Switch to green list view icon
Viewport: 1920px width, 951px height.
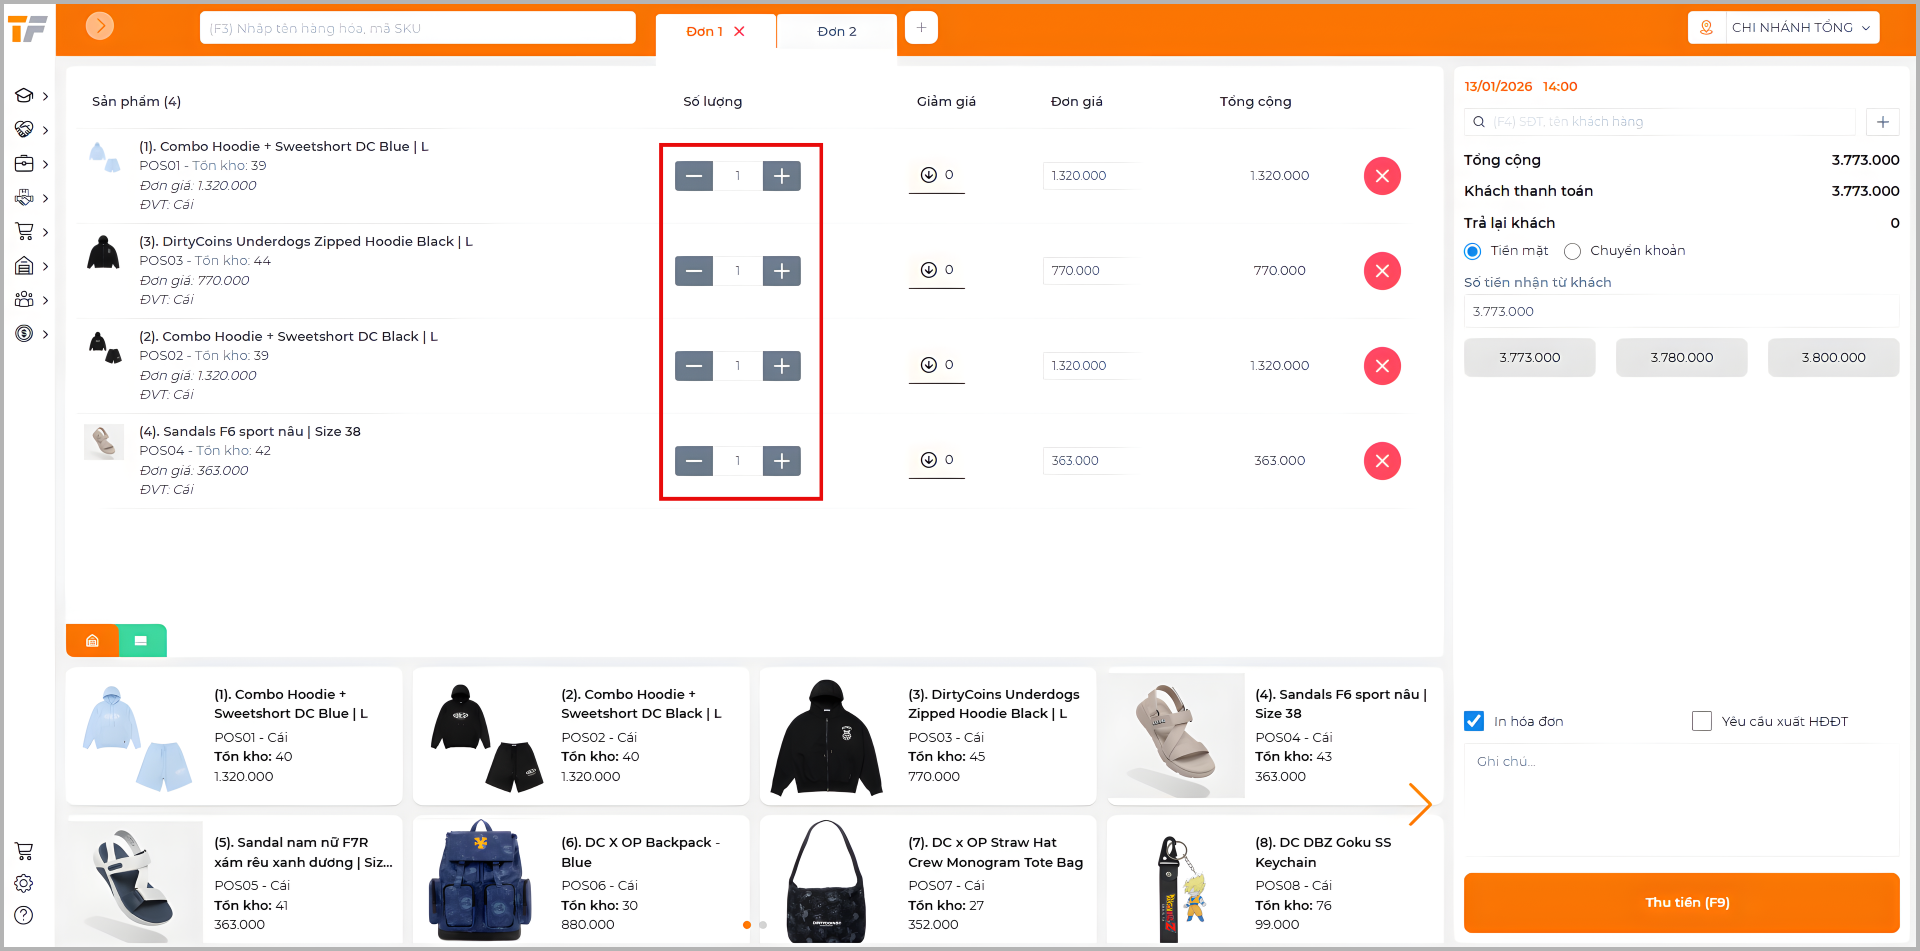[x=141, y=640]
